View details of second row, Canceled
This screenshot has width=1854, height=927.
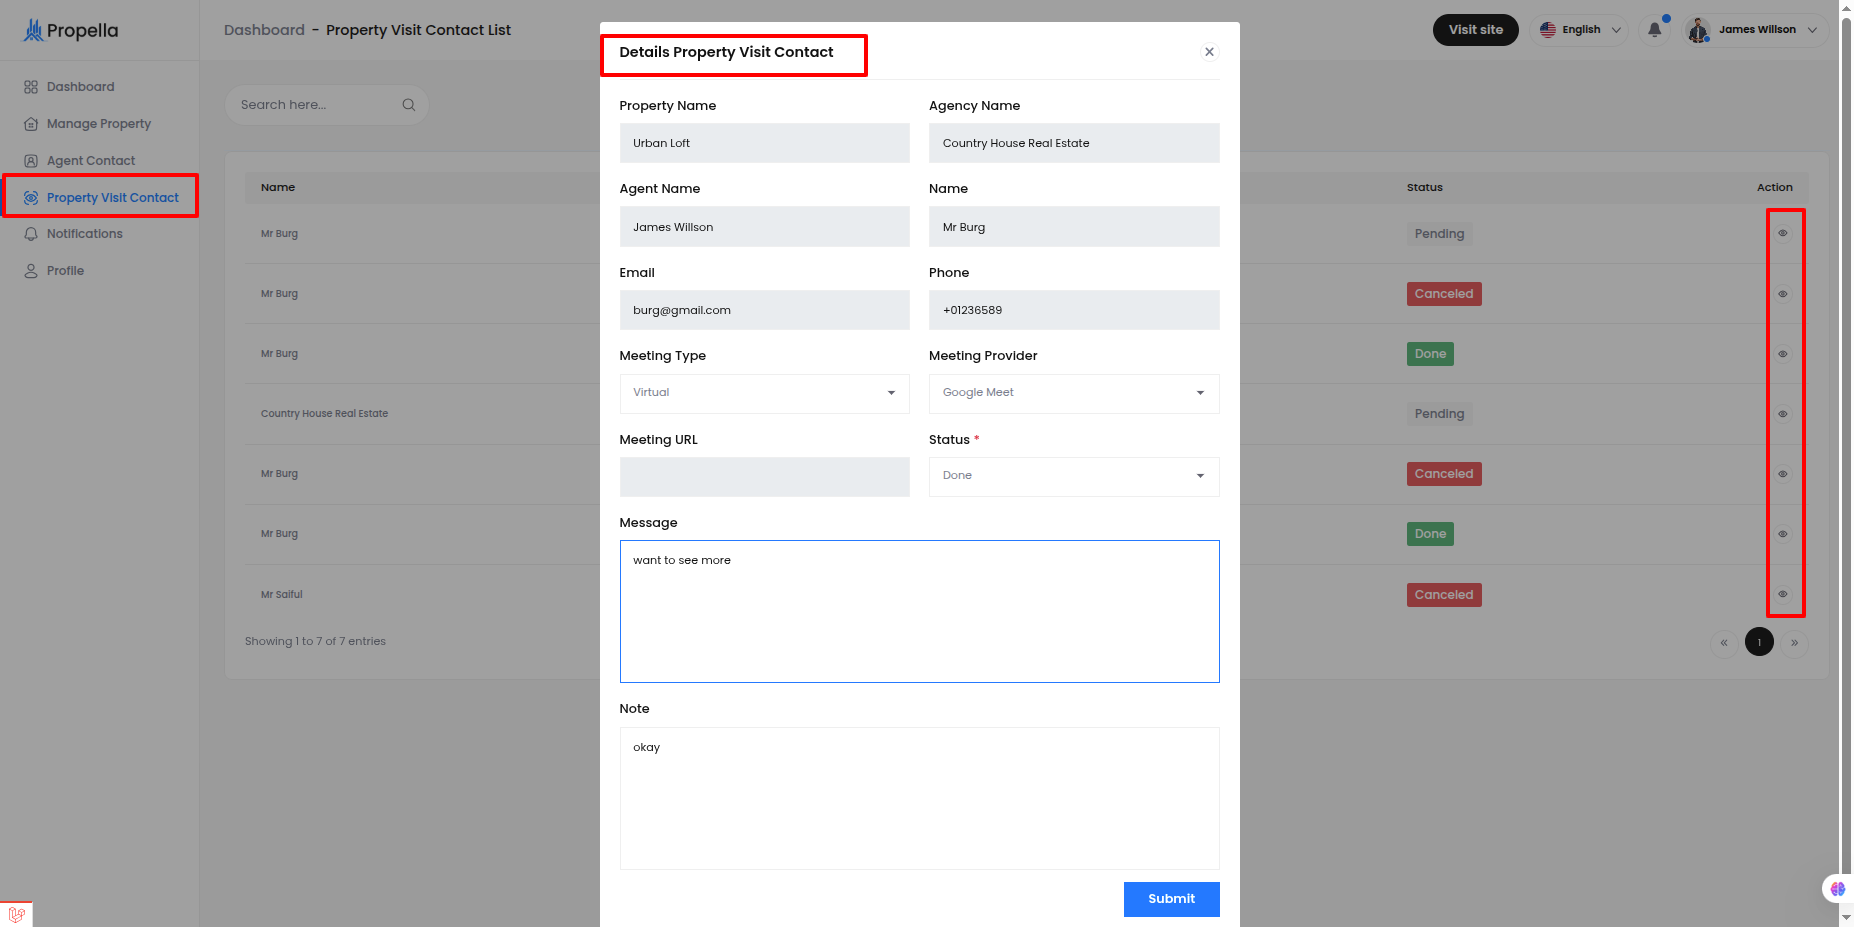pos(1782,294)
